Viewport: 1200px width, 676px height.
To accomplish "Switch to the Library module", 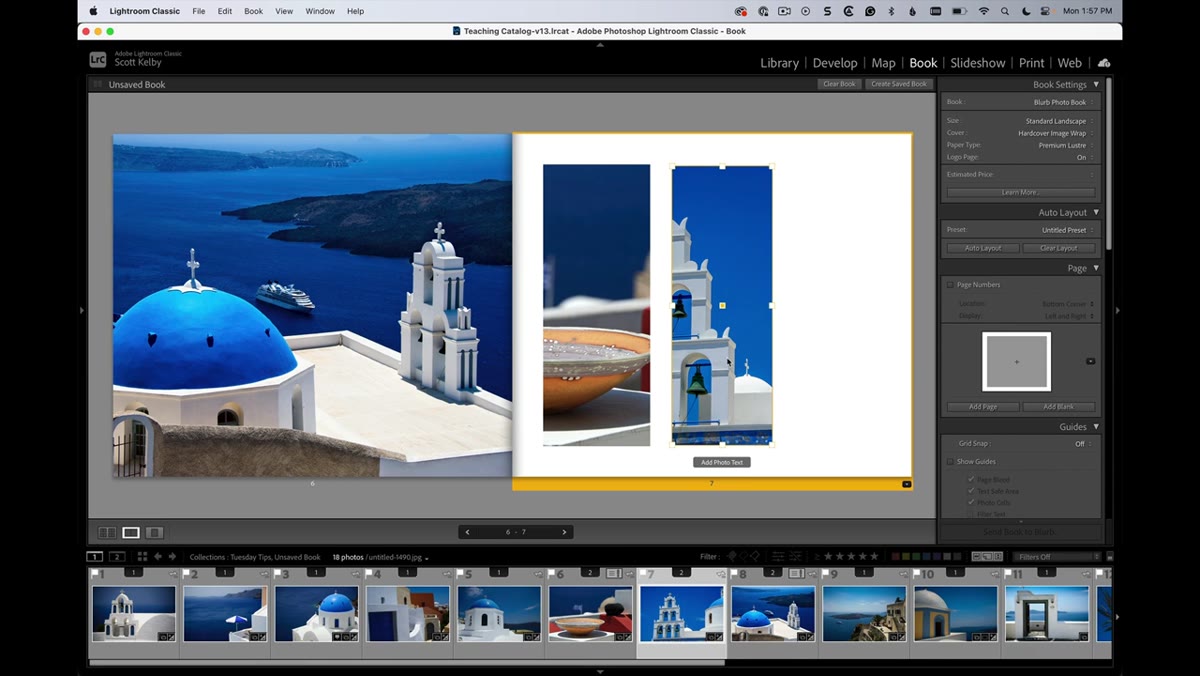I will pos(779,63).
